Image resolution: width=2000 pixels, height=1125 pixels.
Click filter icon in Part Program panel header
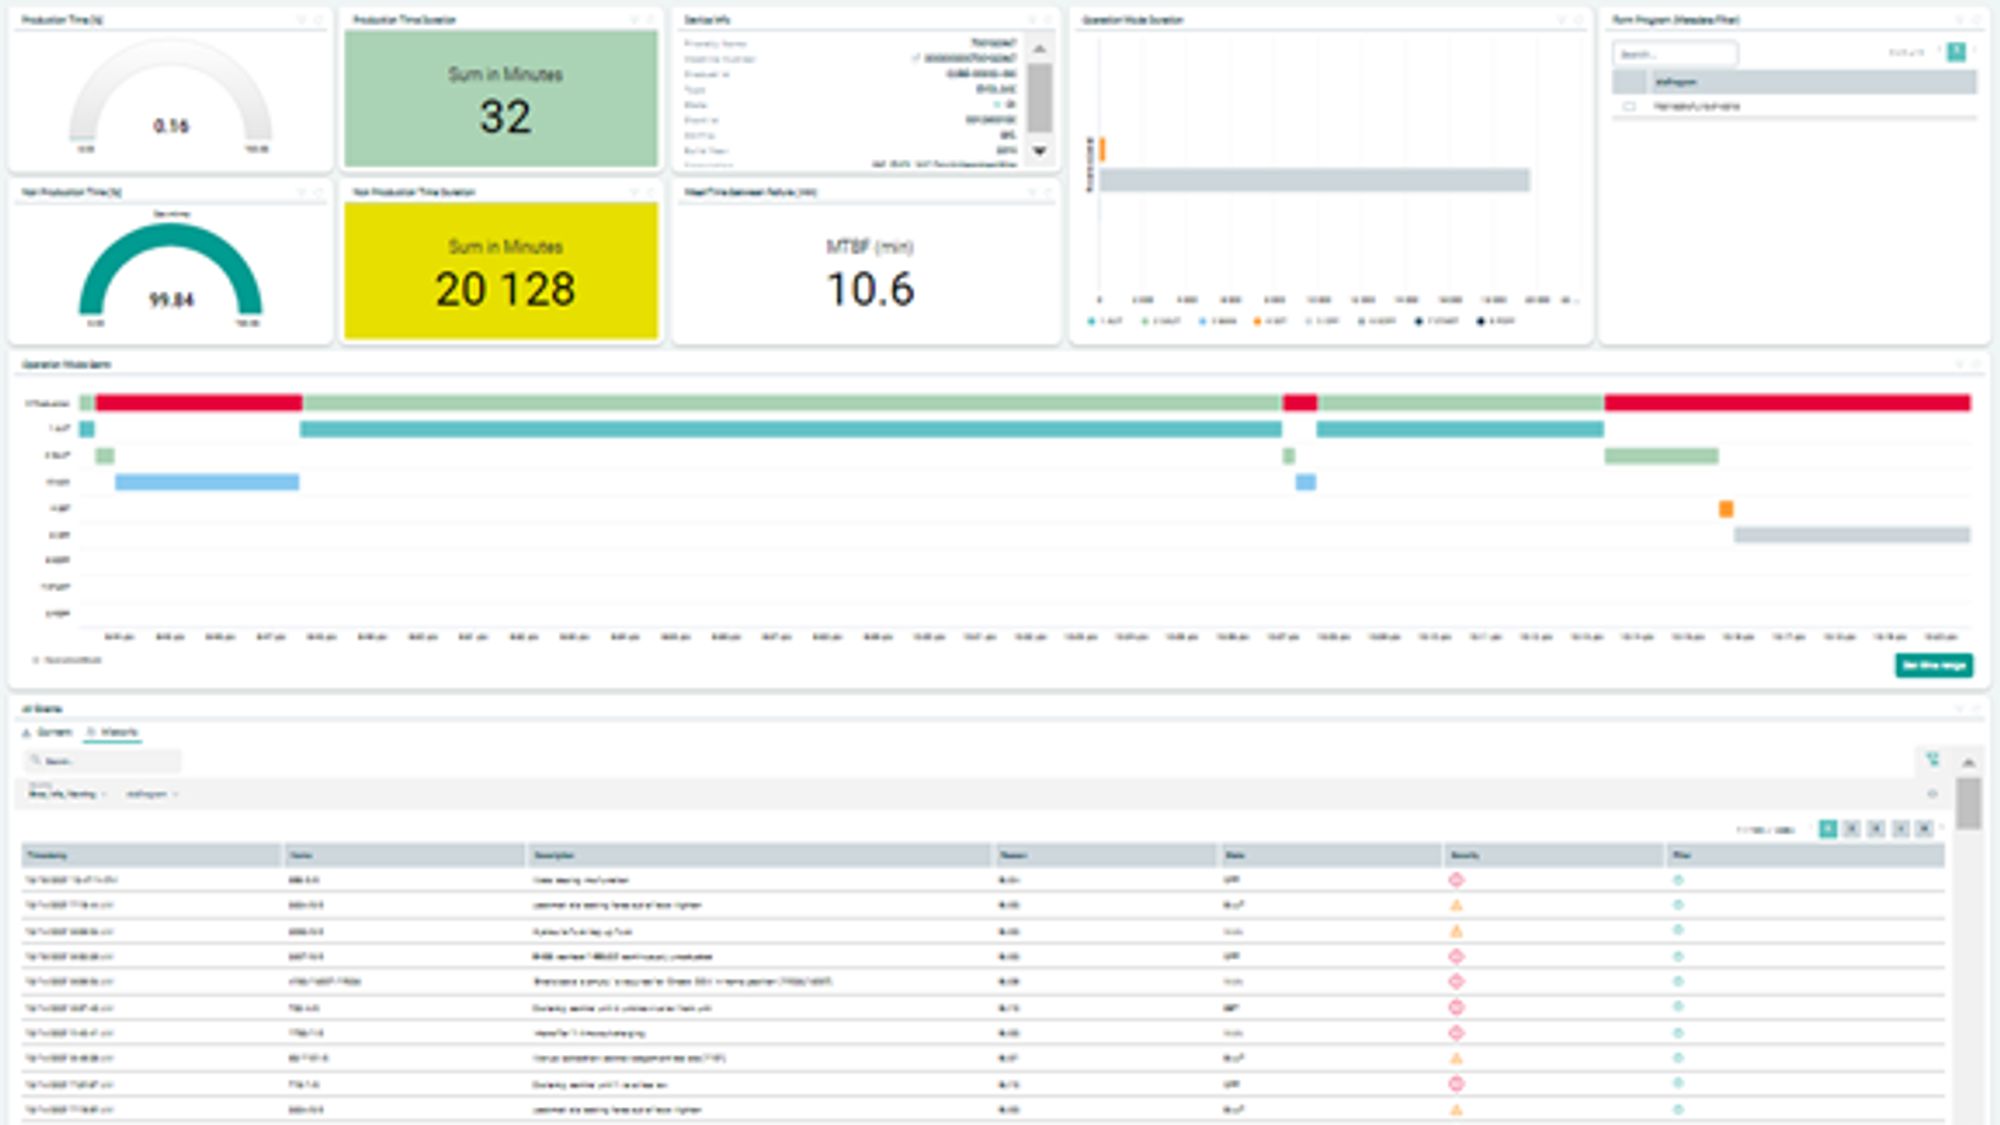pos(1959,20)
